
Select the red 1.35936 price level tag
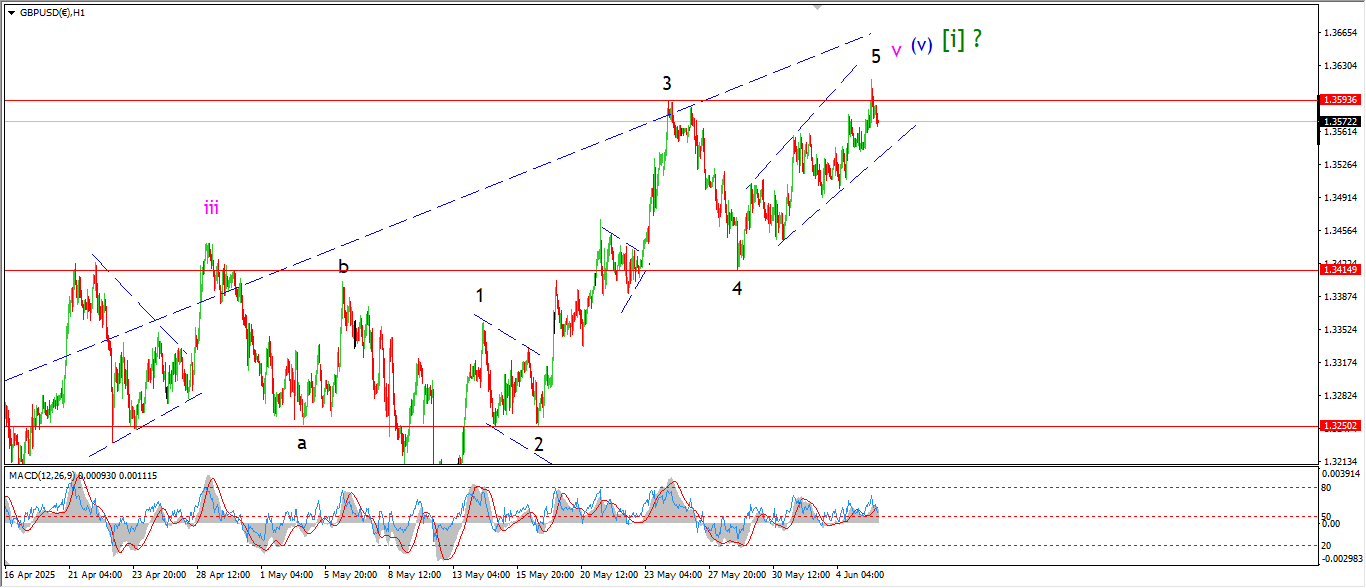coord(1339,100)
